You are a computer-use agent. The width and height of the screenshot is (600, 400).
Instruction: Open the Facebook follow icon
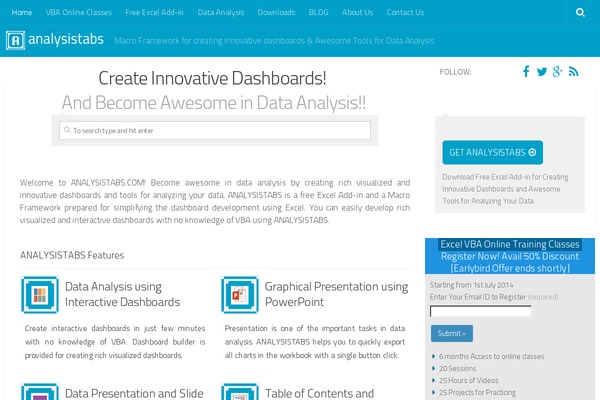526,72
